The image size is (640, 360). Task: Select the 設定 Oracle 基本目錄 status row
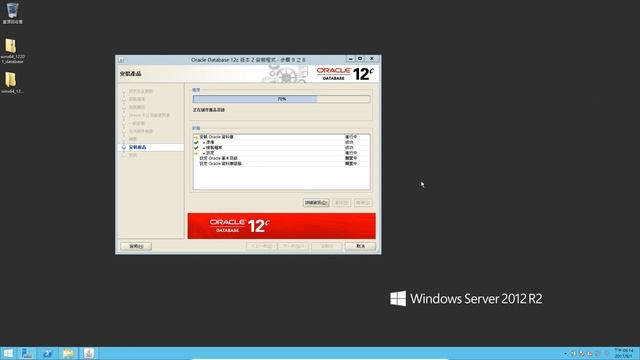coord(281,158)
